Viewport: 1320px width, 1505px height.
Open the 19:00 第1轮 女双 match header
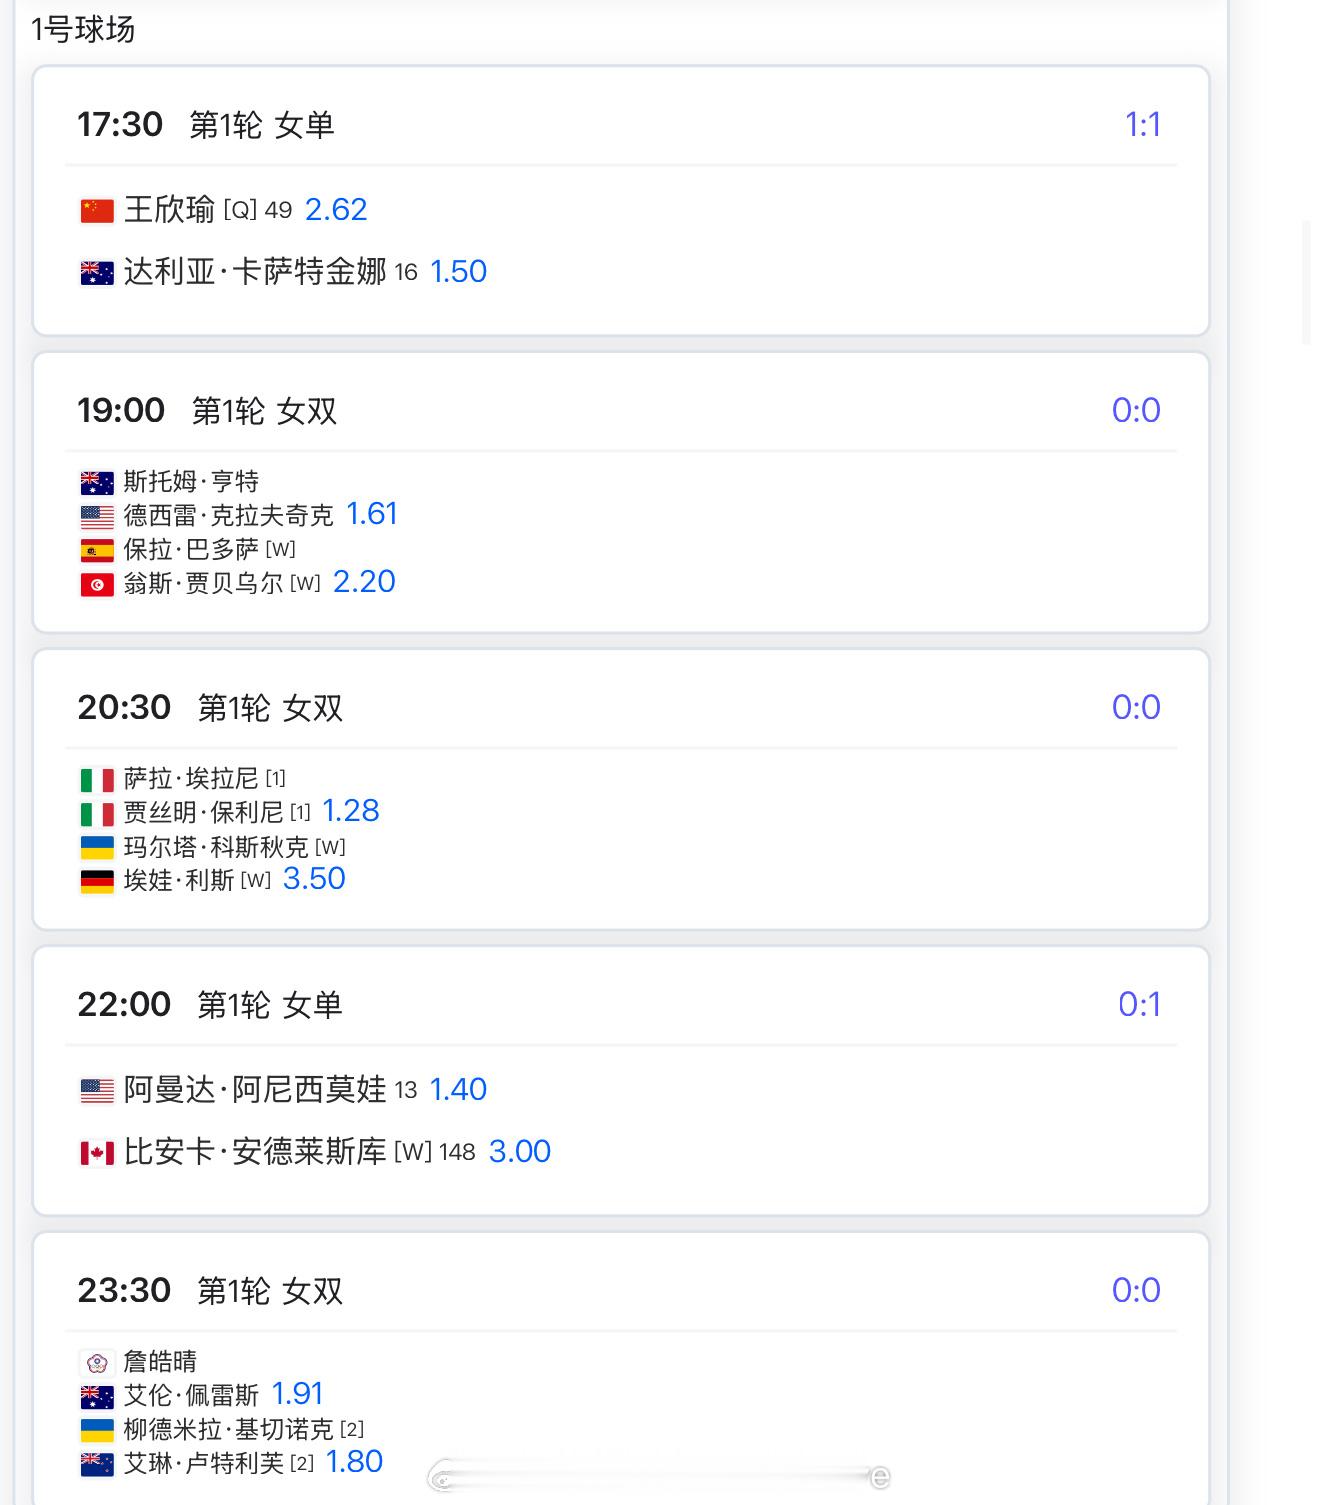(208, 411)
